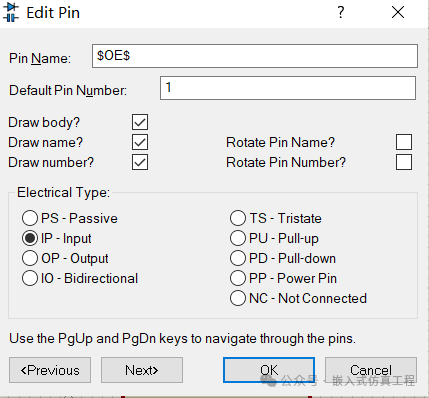Disable the Draw number checkbox
The width and height of the screenshot is (429, 398).
tap(140, 162)
